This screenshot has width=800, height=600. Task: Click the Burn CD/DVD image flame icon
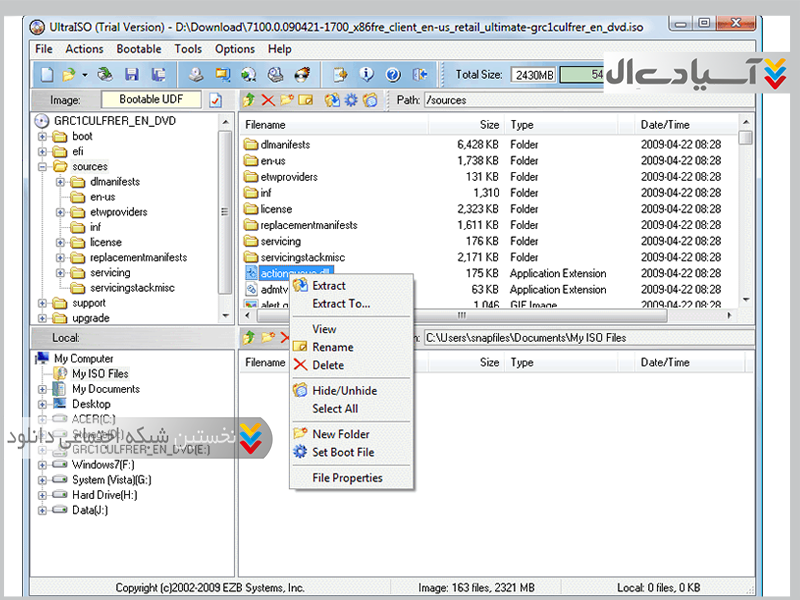[300, 74]
